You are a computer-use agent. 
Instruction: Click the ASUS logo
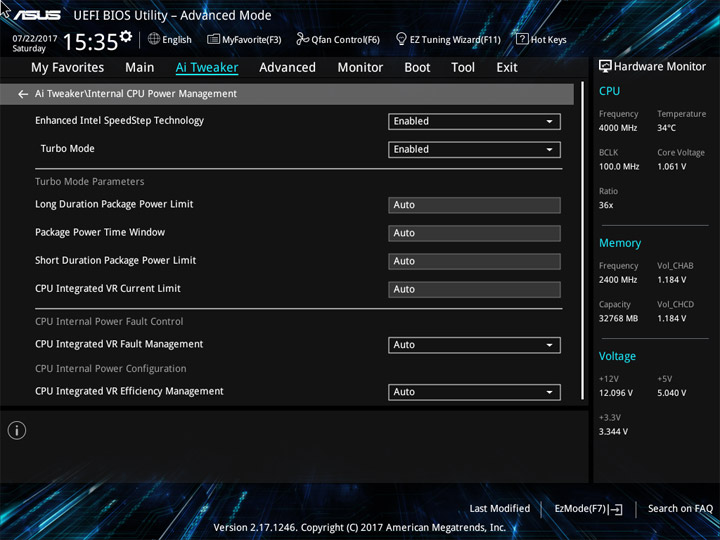tap(37, 15)
